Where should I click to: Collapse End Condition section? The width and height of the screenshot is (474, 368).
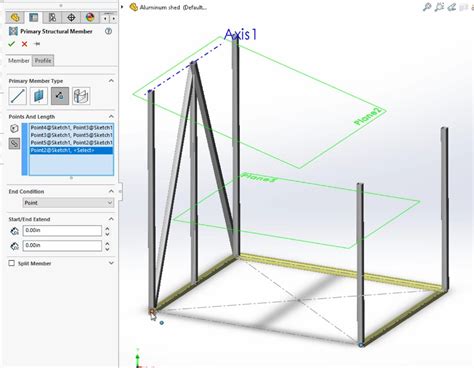pyautogui.click(x=111, y=191)
